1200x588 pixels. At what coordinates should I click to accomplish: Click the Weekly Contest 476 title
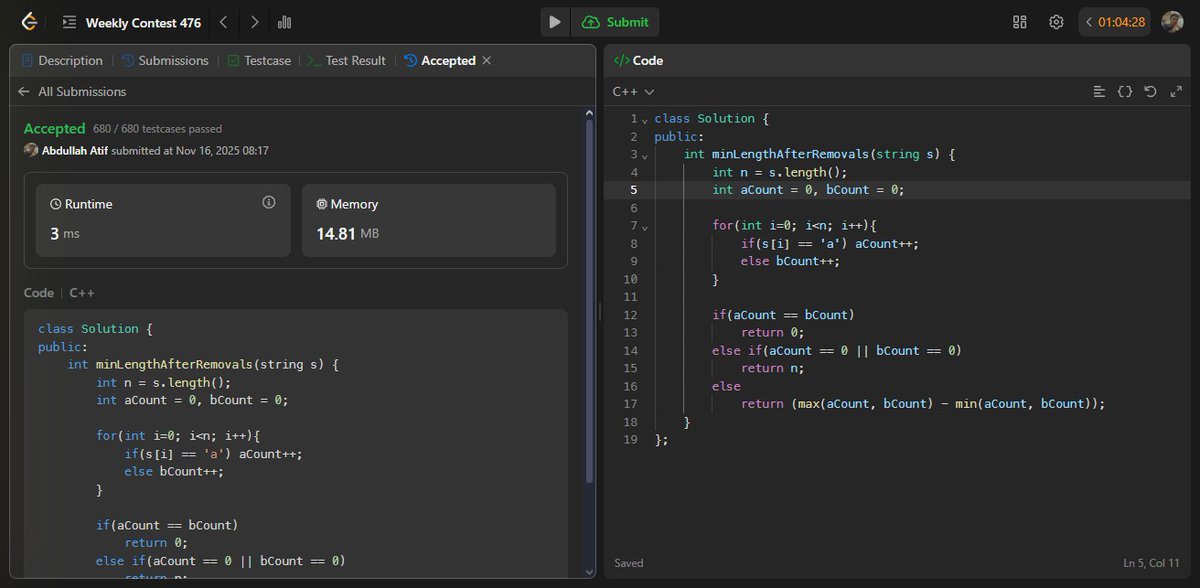(143, 22)
